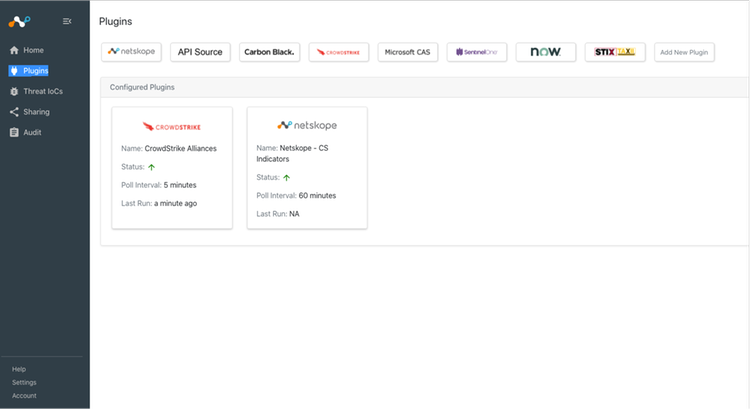Click 'Name: CrowdStrike Alliances' text
The image size is (750, 409).
169,148
